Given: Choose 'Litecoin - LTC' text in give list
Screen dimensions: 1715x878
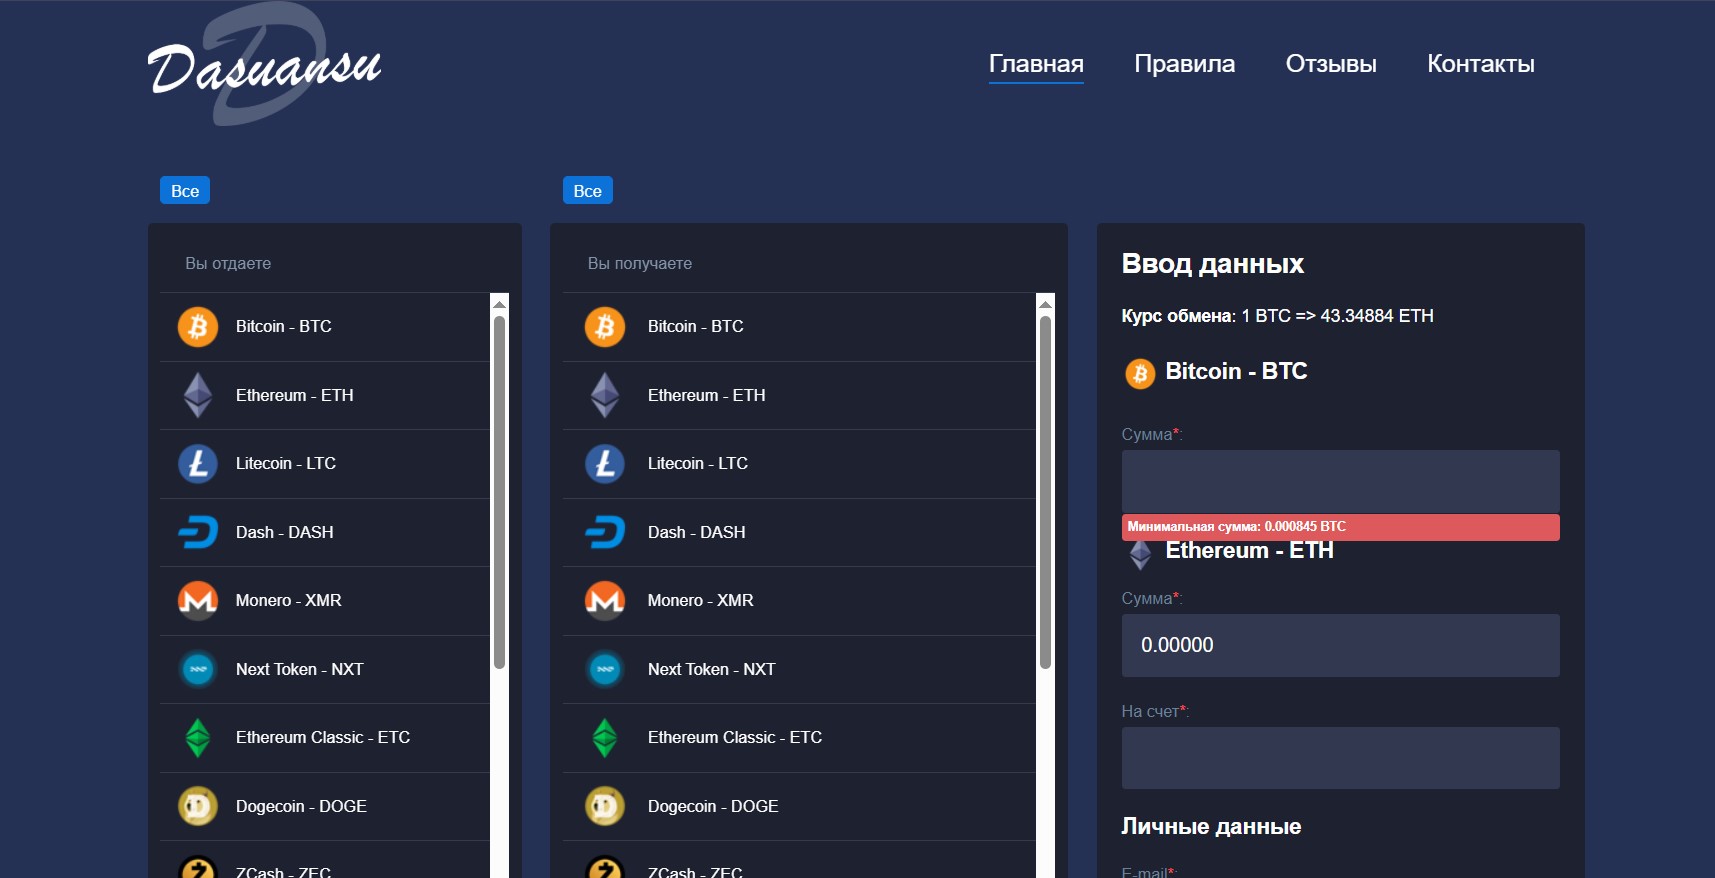Looking at the screenshot, I should tap(286, 463).
